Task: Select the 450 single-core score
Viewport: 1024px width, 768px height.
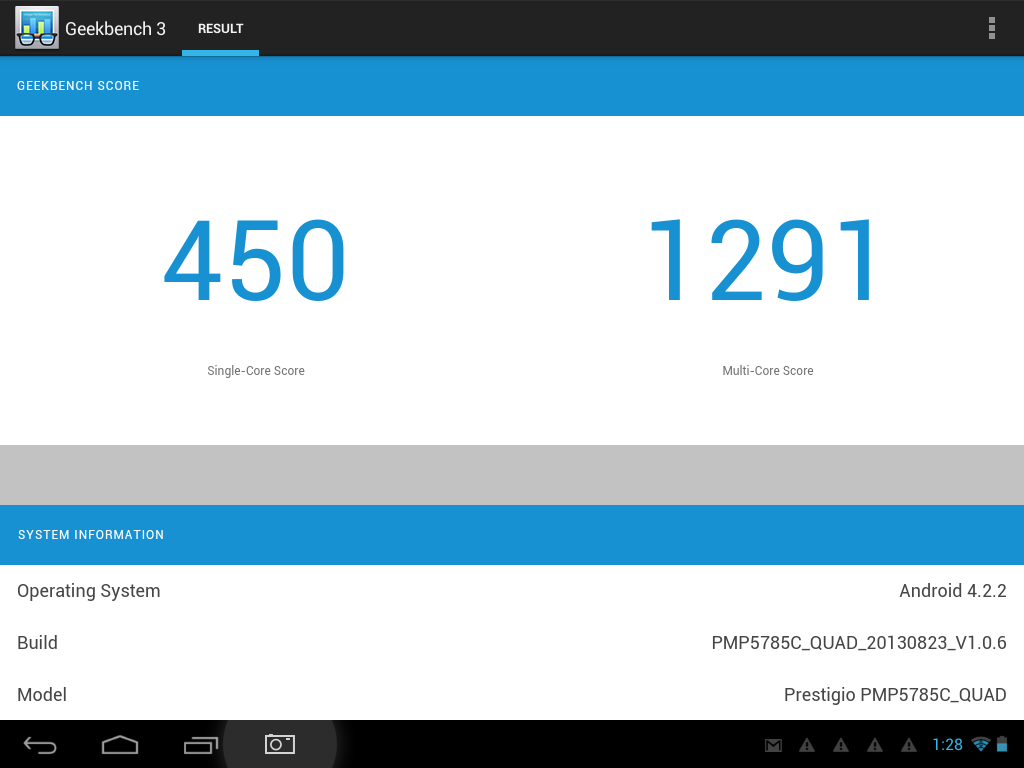Action: pyautogui.click(x=255, y=262)
